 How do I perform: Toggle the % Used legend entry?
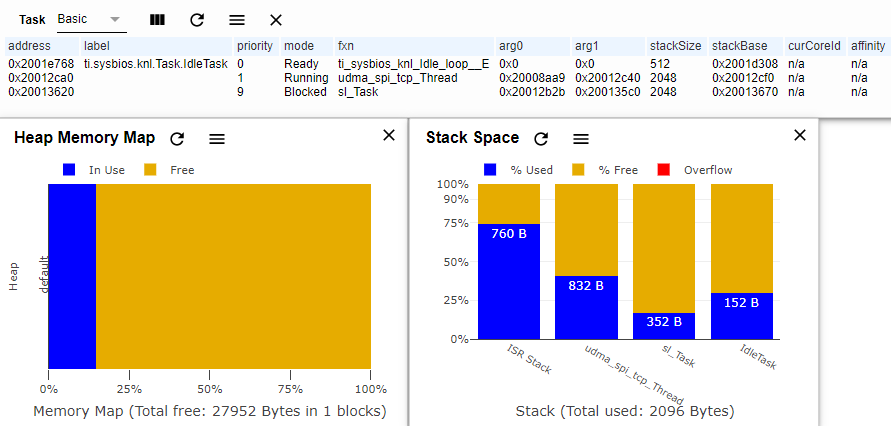(x=518, y=170)
